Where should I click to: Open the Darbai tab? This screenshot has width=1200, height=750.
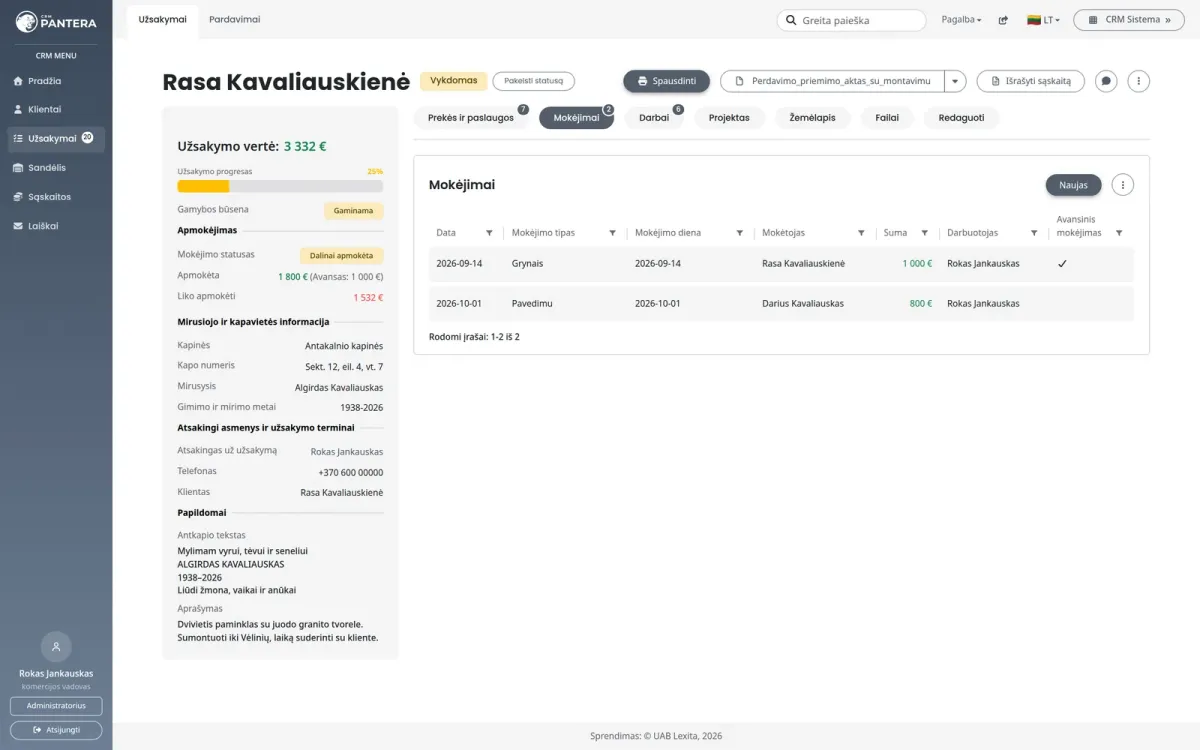click(654, 118)
